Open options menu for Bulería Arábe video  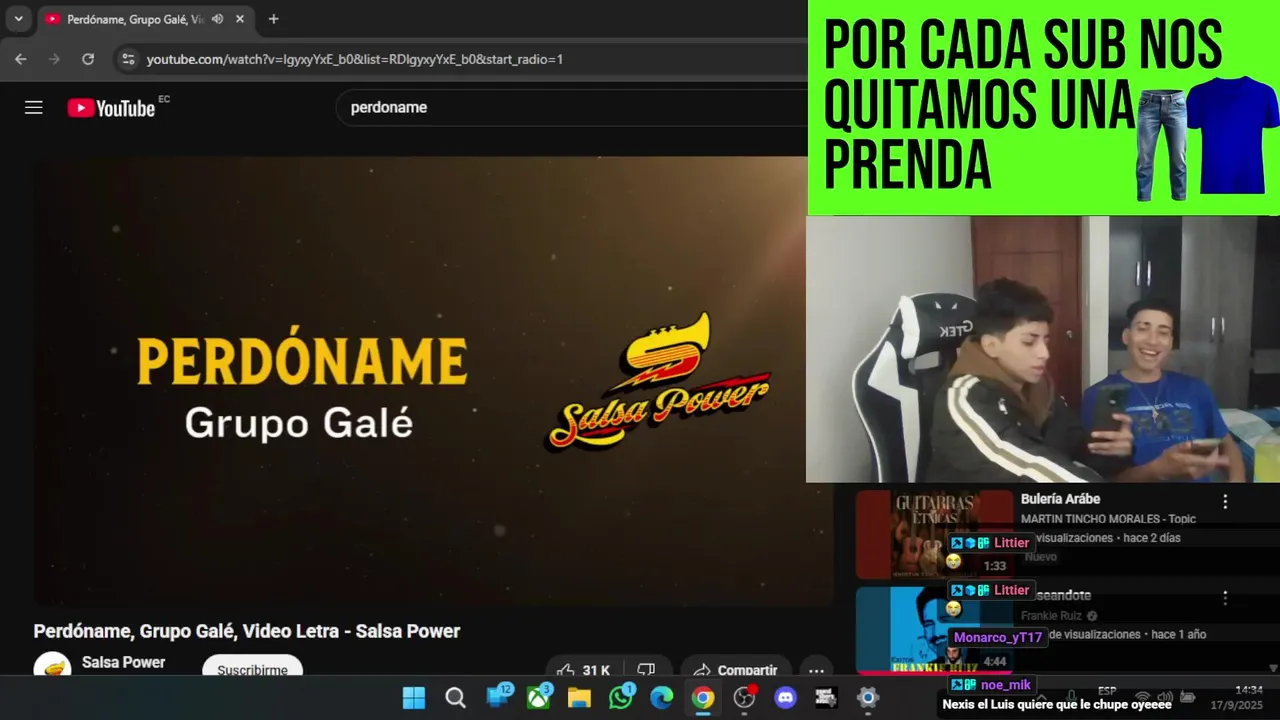[x=1225, y=502]
